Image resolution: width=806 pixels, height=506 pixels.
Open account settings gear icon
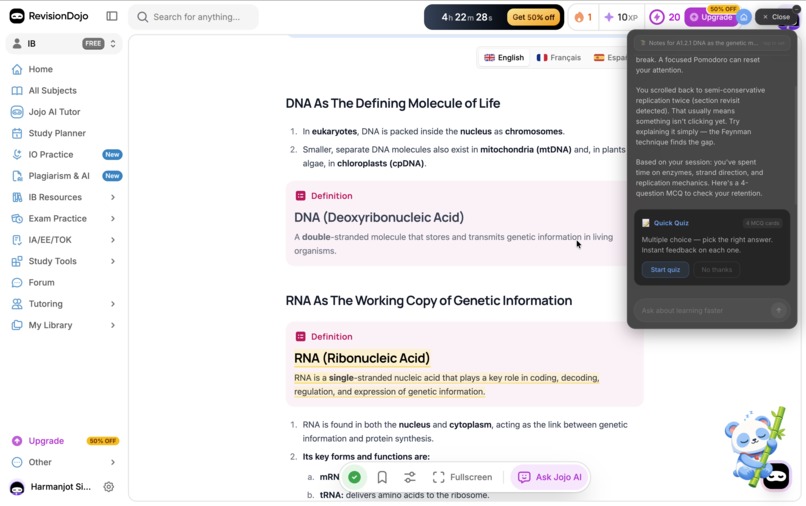click(x=108, y=486)
